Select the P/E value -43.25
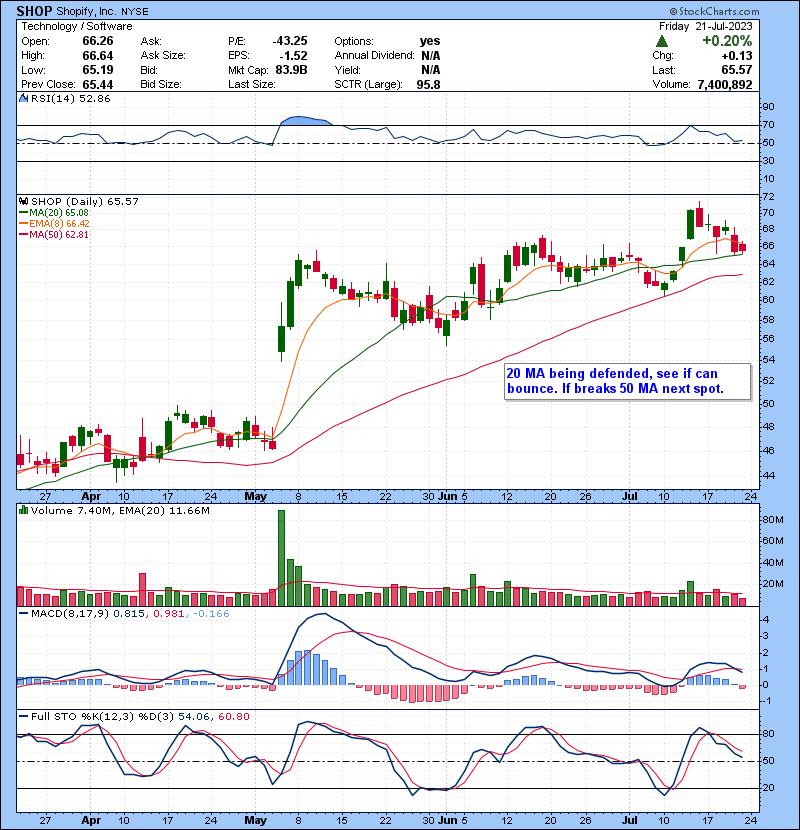800x830 pixels. (x=290, y=41)
